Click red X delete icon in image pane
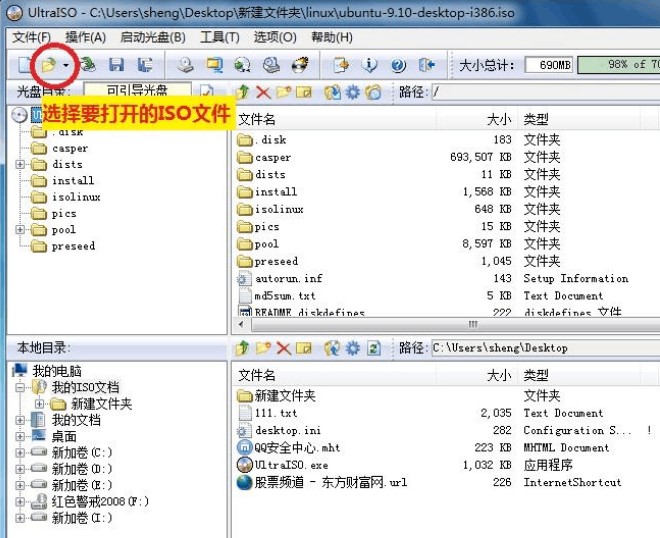660x538 pixels. (x=263, y=91)
